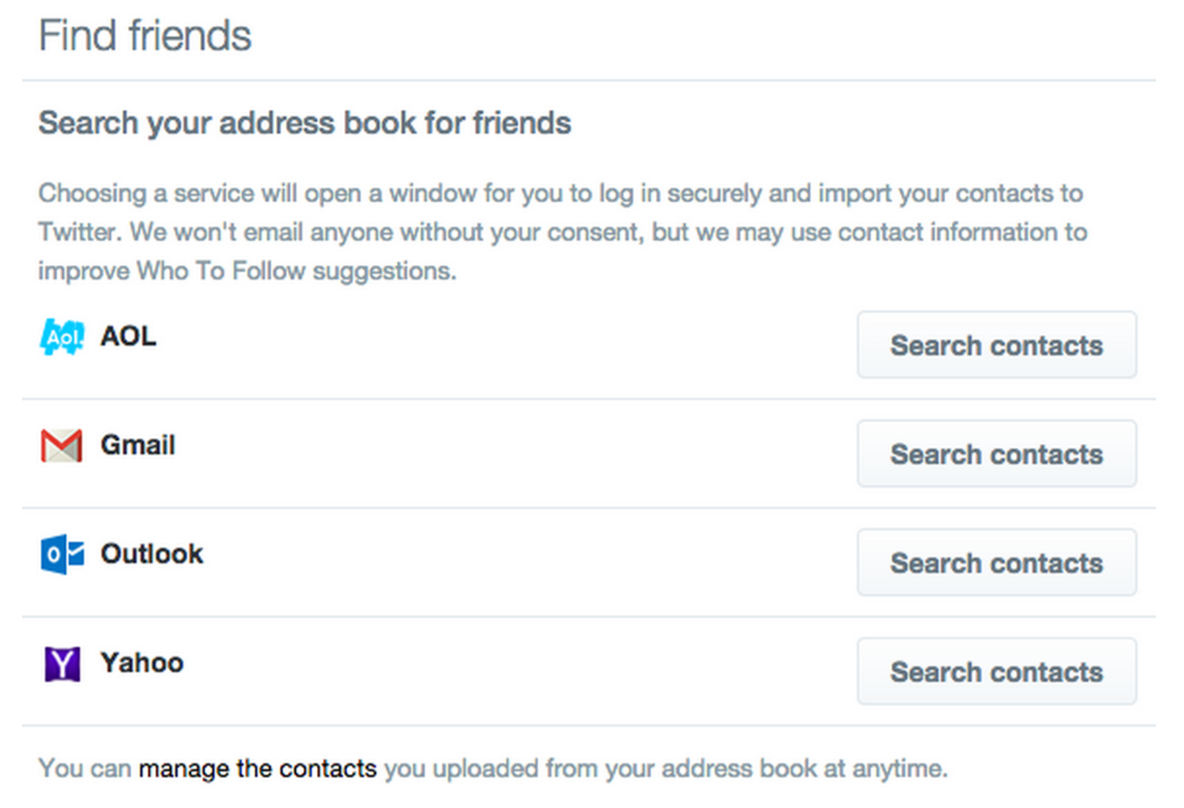Click the purple Yahoo icon
The height and width of the screenshot is (808, 1184).
(61, 664)
